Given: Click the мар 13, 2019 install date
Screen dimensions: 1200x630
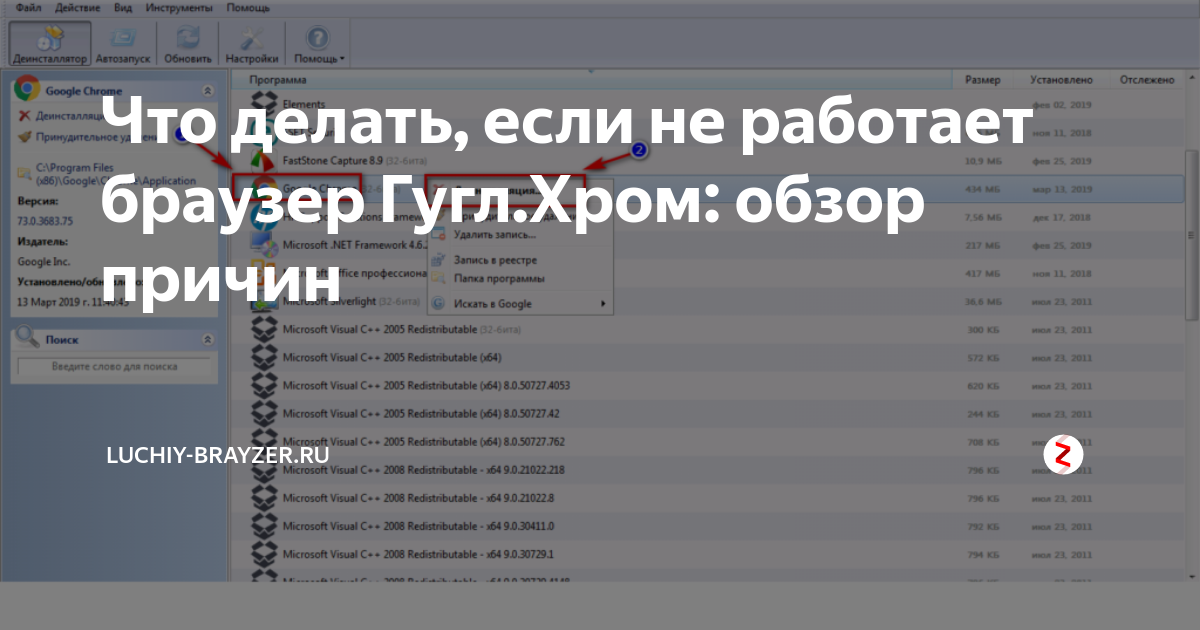Looking at the screenshot, I should pyautogui.click(x=1064, y=189).
